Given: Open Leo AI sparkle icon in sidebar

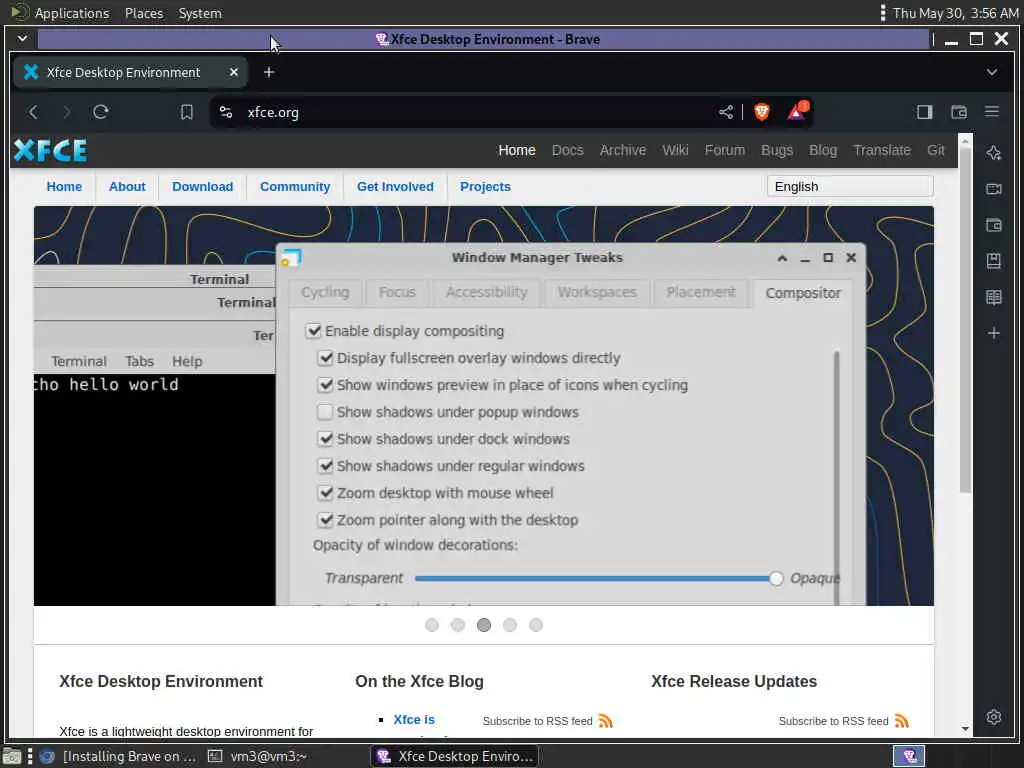Looking at the screenshot, I should point(994,153).
